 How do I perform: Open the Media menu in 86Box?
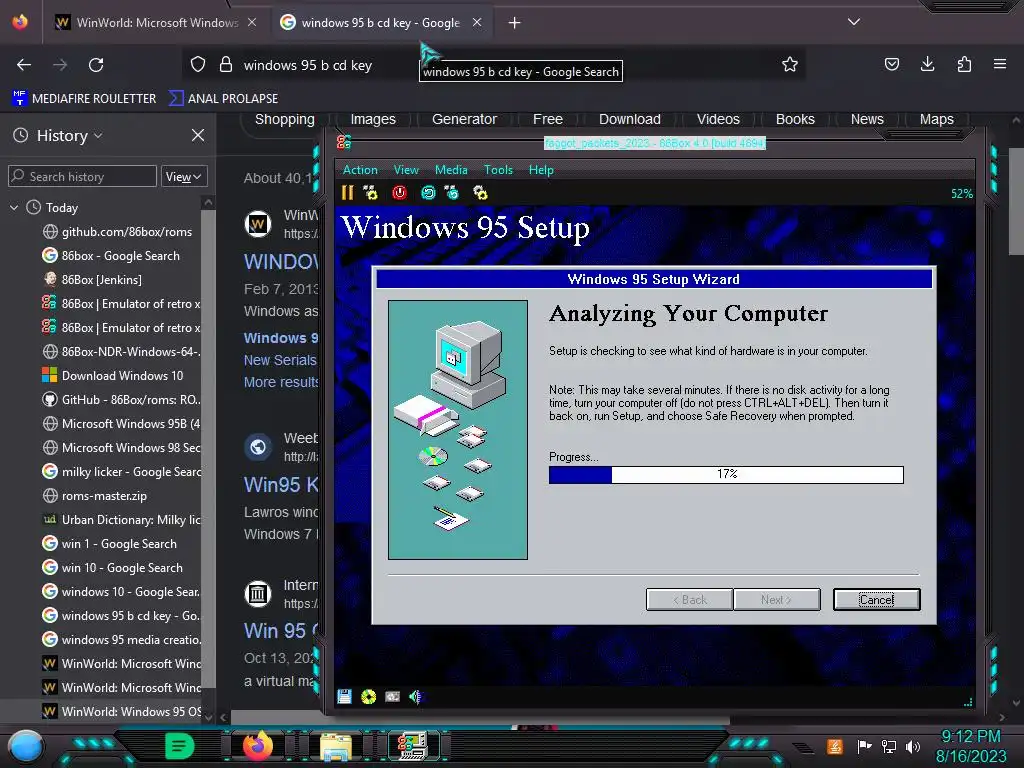451,170
